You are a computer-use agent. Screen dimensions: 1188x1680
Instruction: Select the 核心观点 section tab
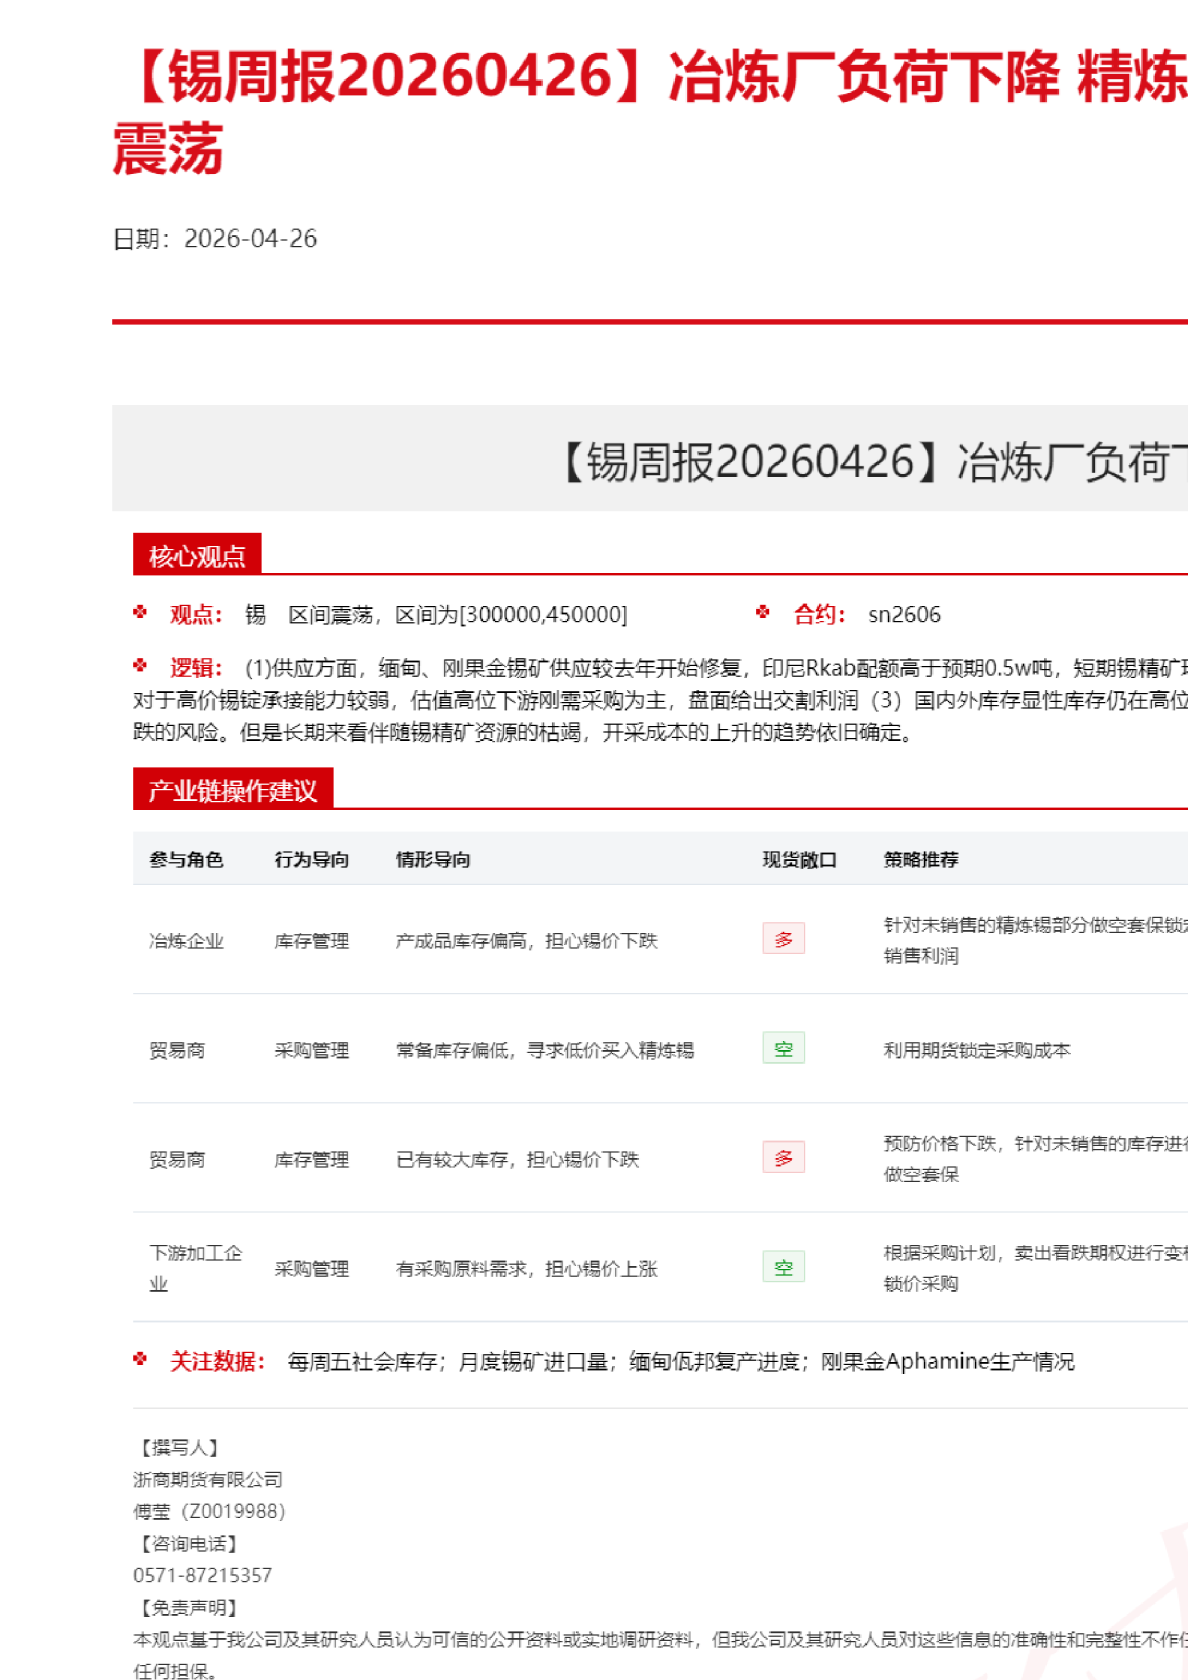pos(197,555)
